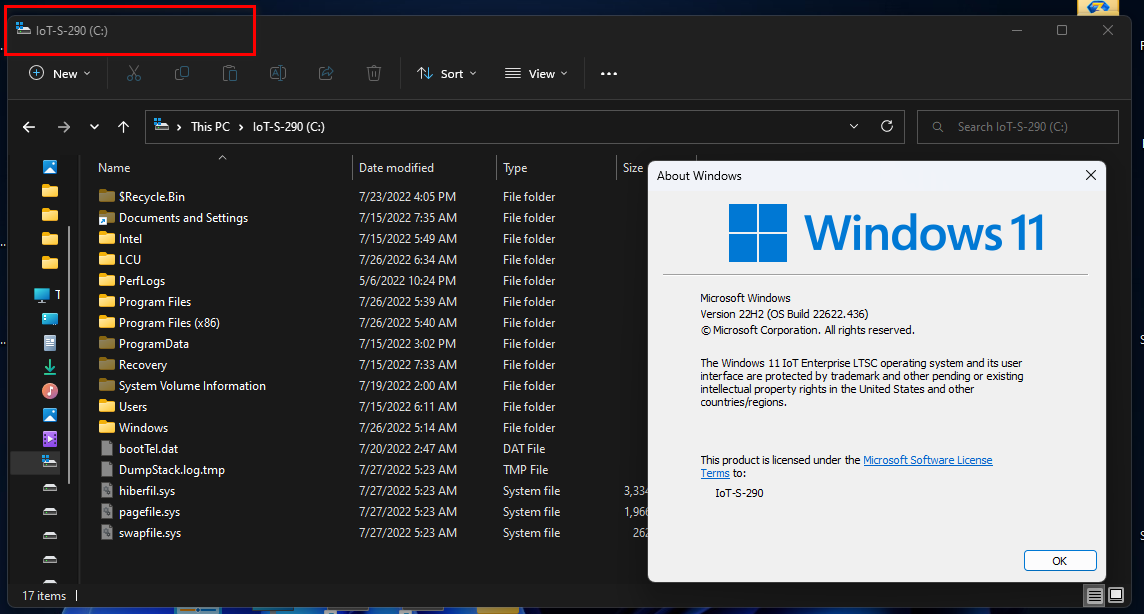Click the 17 items status bar text
This screenshot has height=614, width=1144.
(44, 596)
